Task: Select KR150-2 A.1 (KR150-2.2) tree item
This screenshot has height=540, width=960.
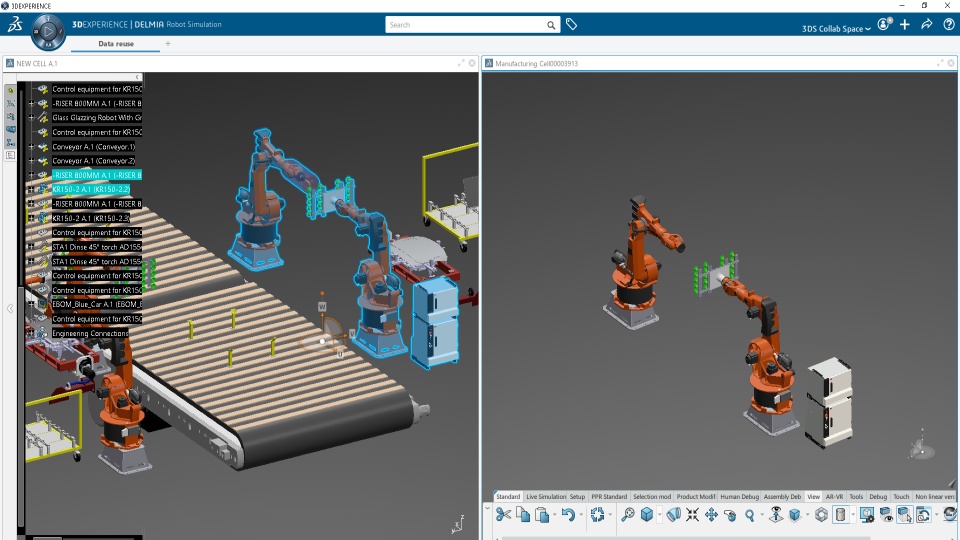Action: pos(91,189)
